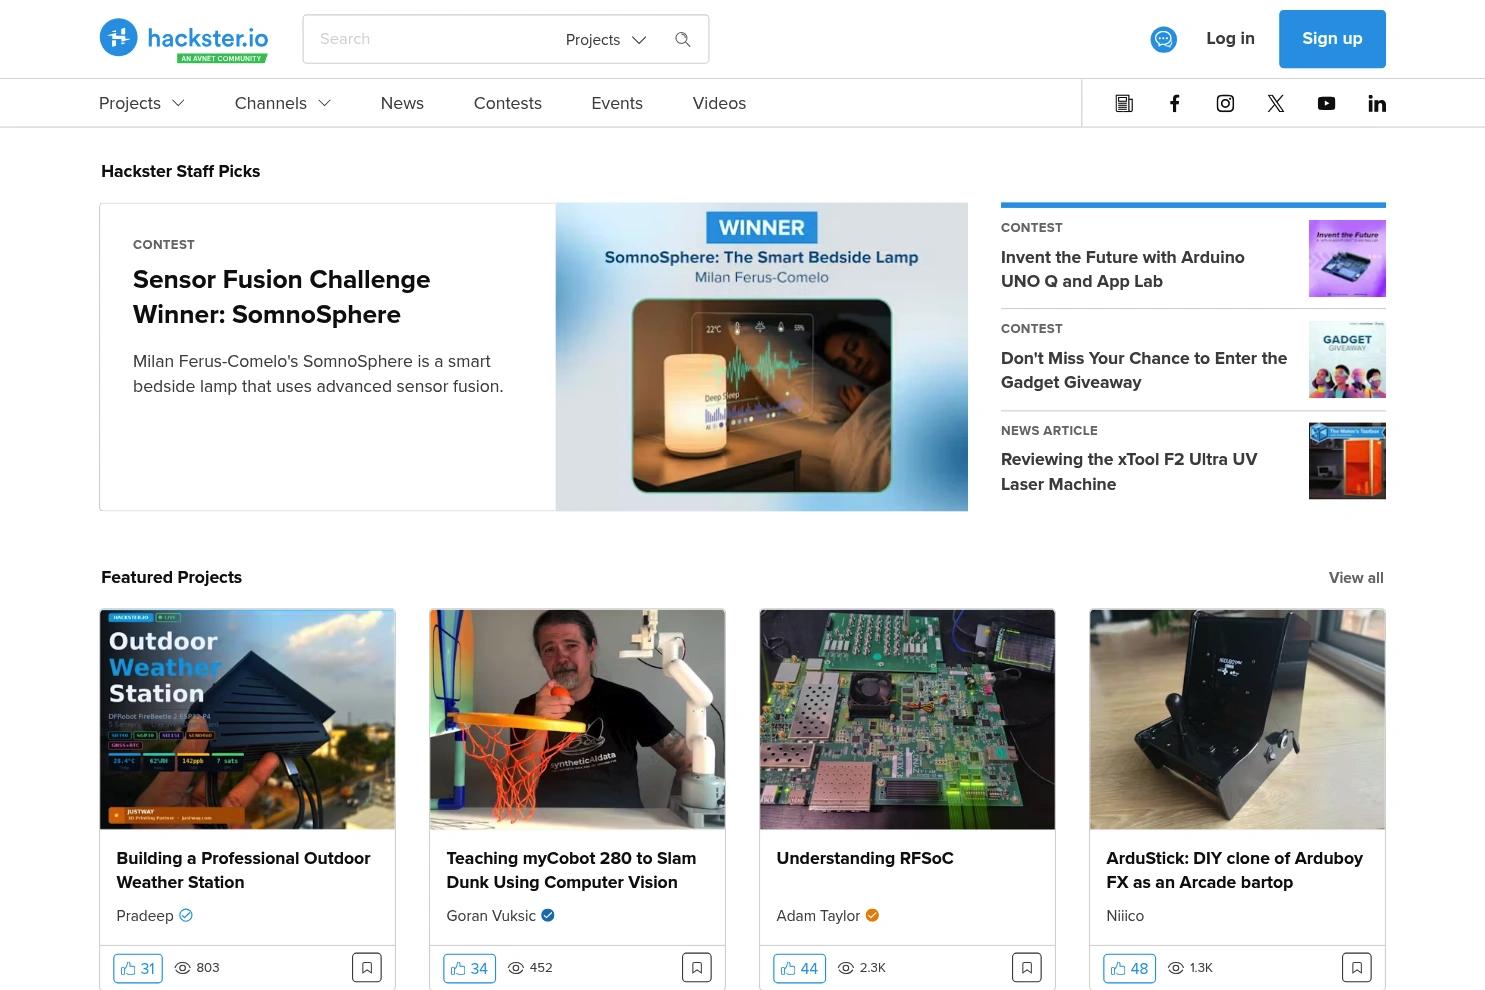
Task: Like the myCobot 280 project (34)
Action: pos(469,968)
